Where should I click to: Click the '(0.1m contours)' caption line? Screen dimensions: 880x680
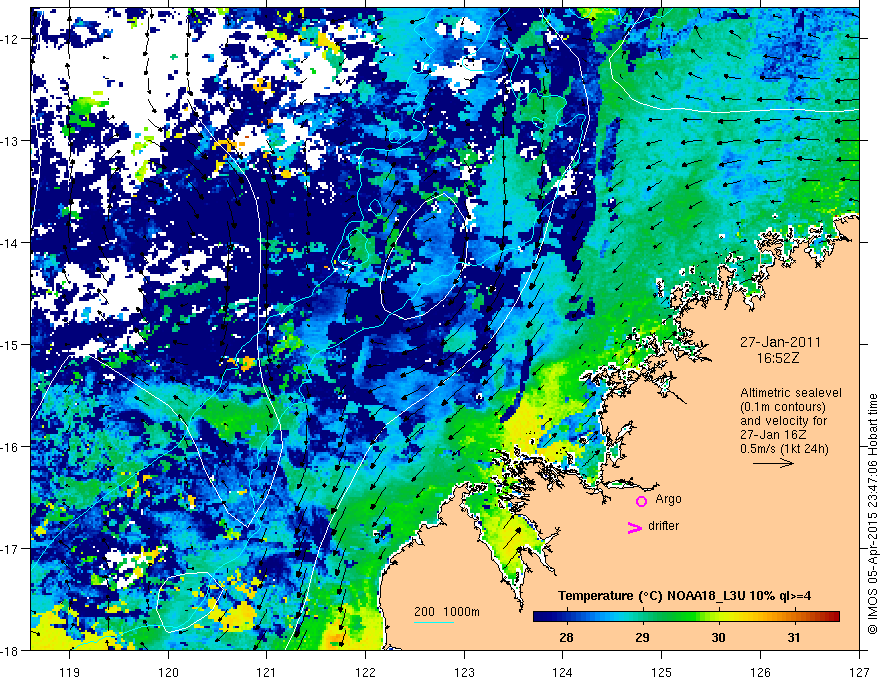click(783, 407)
